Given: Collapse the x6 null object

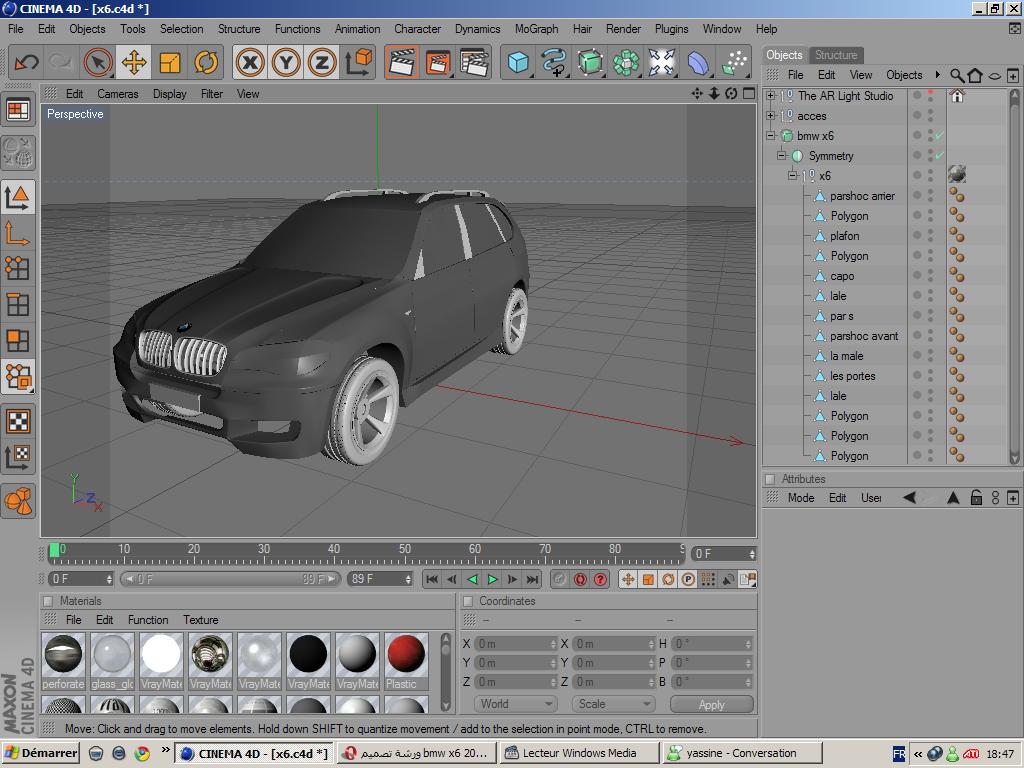Looking at the screenshot, I should 792,176.
